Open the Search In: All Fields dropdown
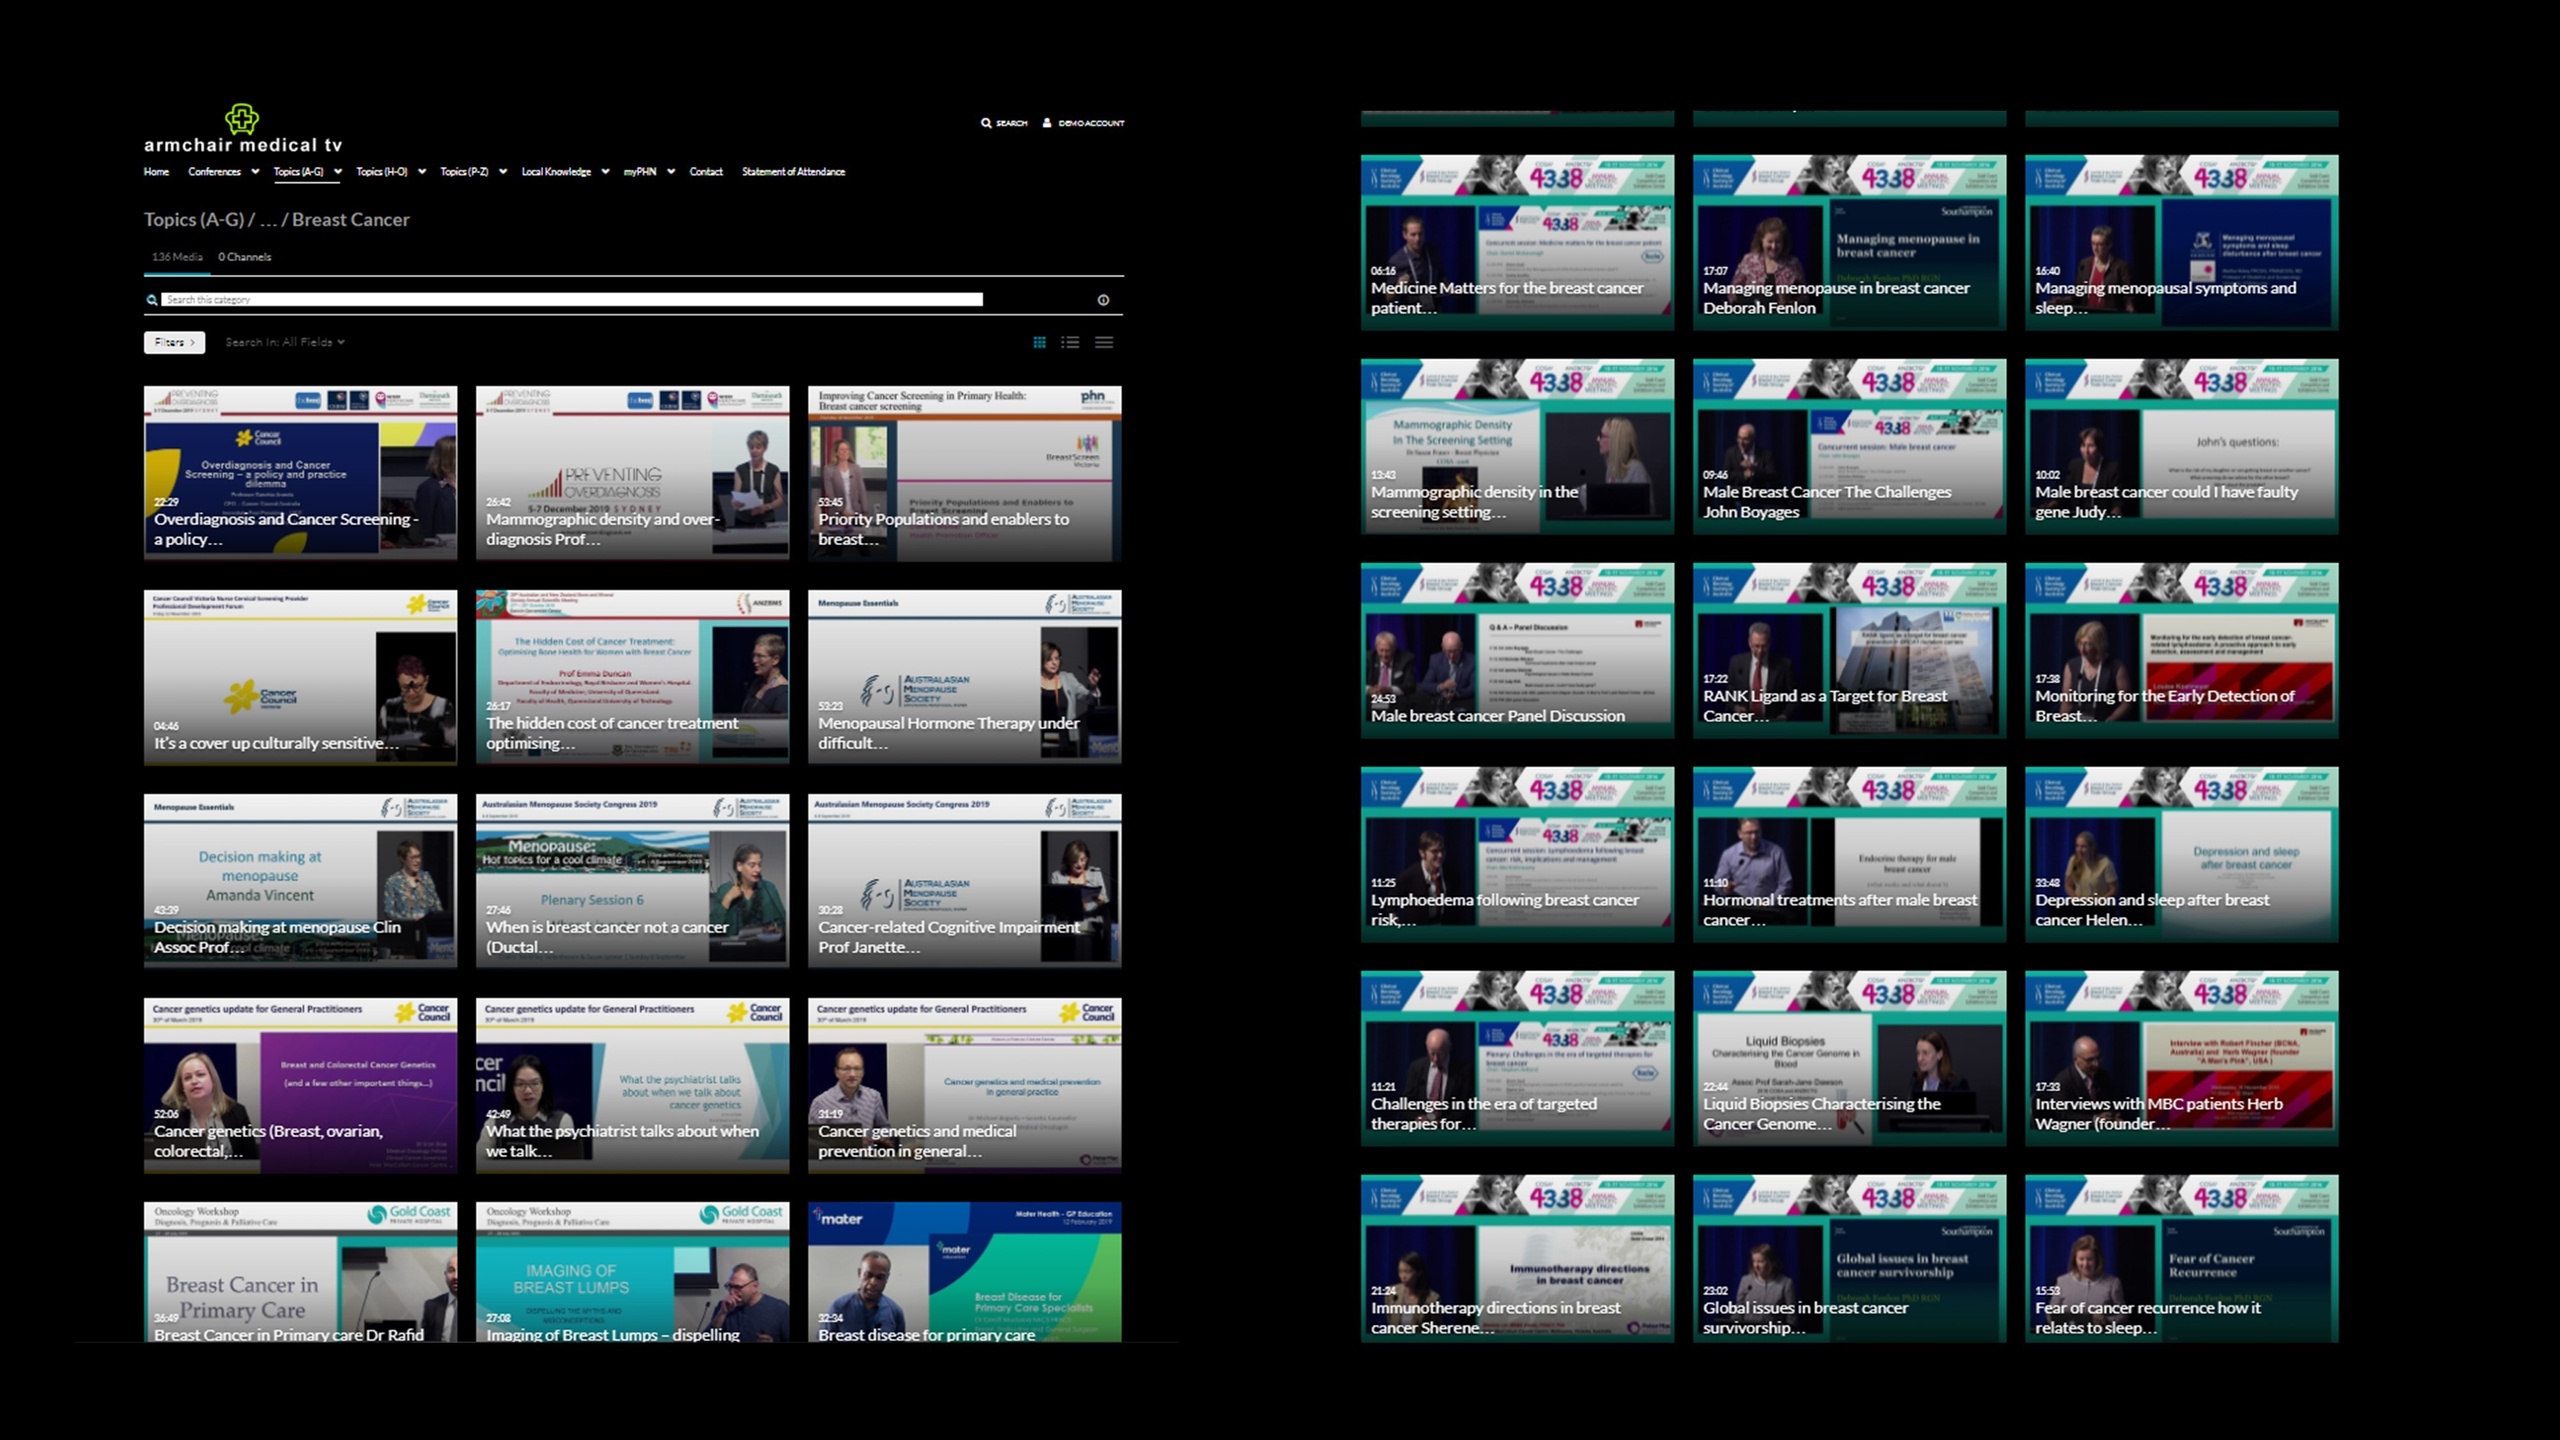This screenshot has width=2560, height=1440. coord(284,342)
